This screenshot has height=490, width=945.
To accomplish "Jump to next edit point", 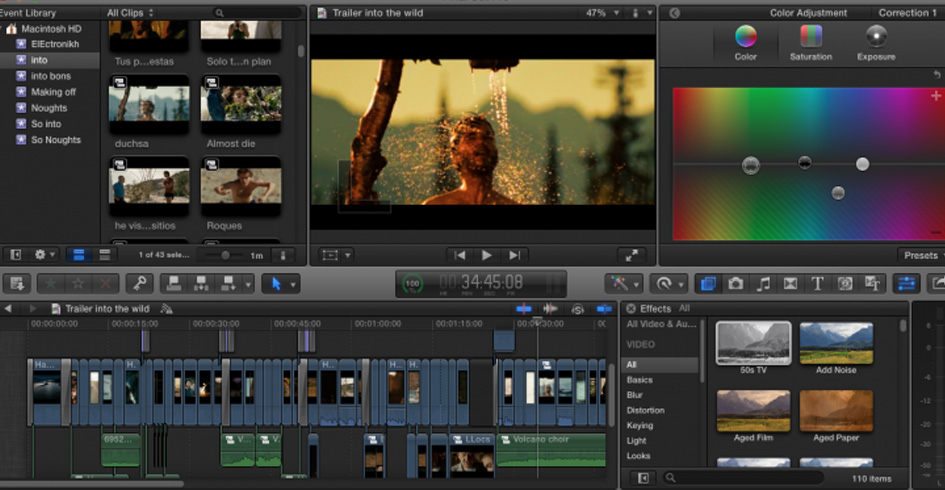I will click(514, 256).
